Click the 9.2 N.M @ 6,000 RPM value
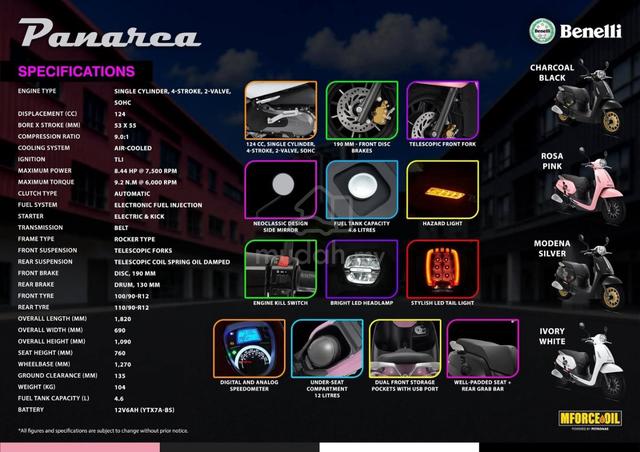The width and height of the screenshot is (640, 452). 146,183
